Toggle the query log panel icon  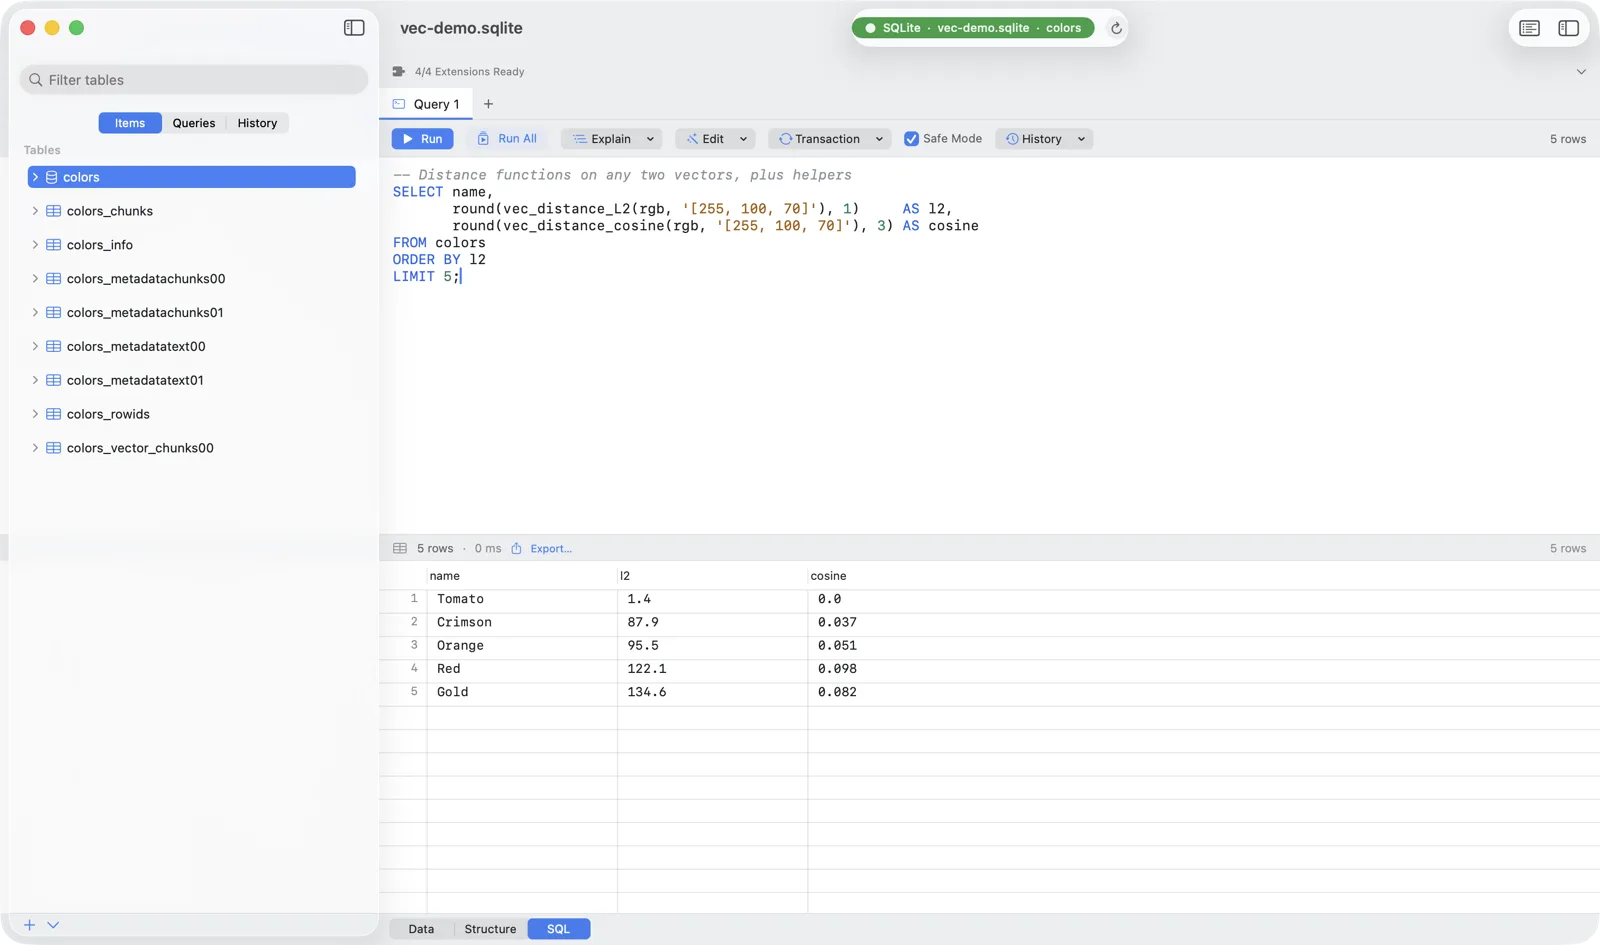[1529, 28]
